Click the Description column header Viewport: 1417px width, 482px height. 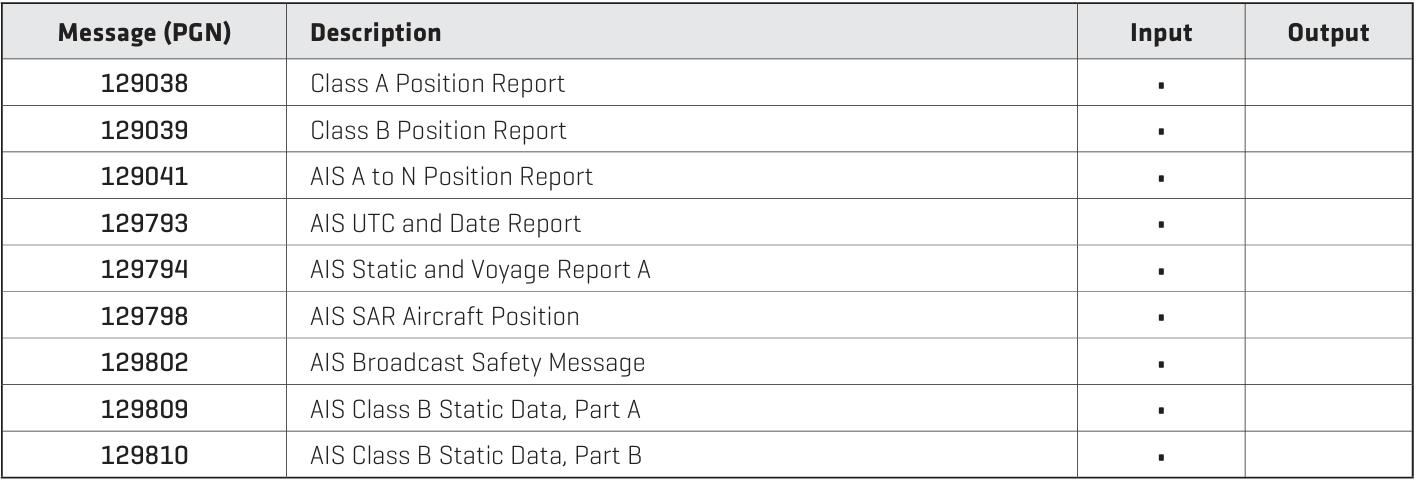click(376, 33)
